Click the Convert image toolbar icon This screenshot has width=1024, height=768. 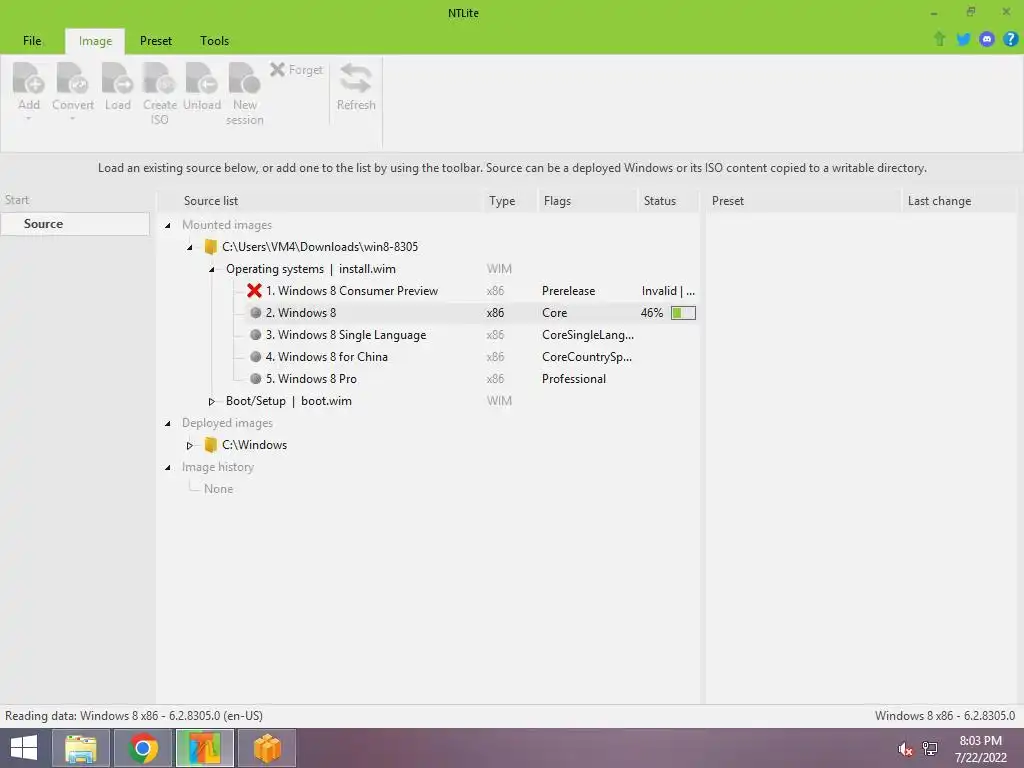click(x=72, y=79)
